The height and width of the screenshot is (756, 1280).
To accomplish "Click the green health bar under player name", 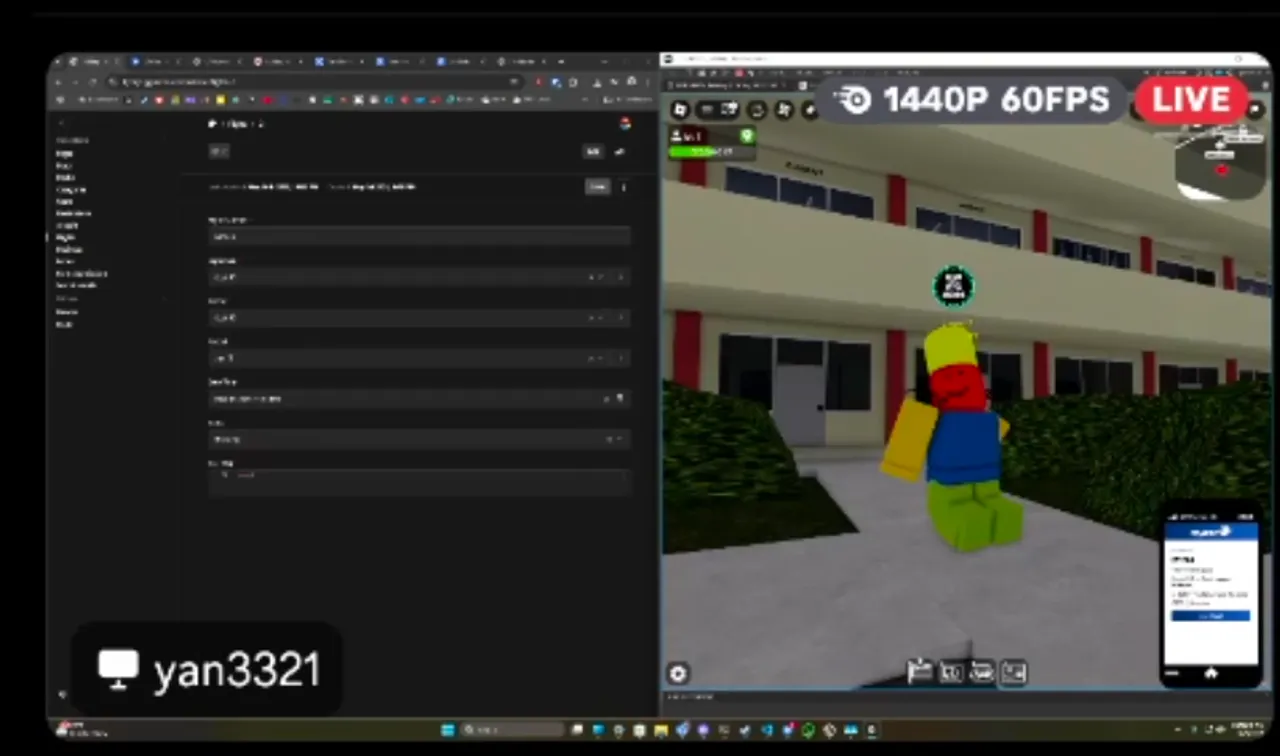I will (x=712, y=152).
